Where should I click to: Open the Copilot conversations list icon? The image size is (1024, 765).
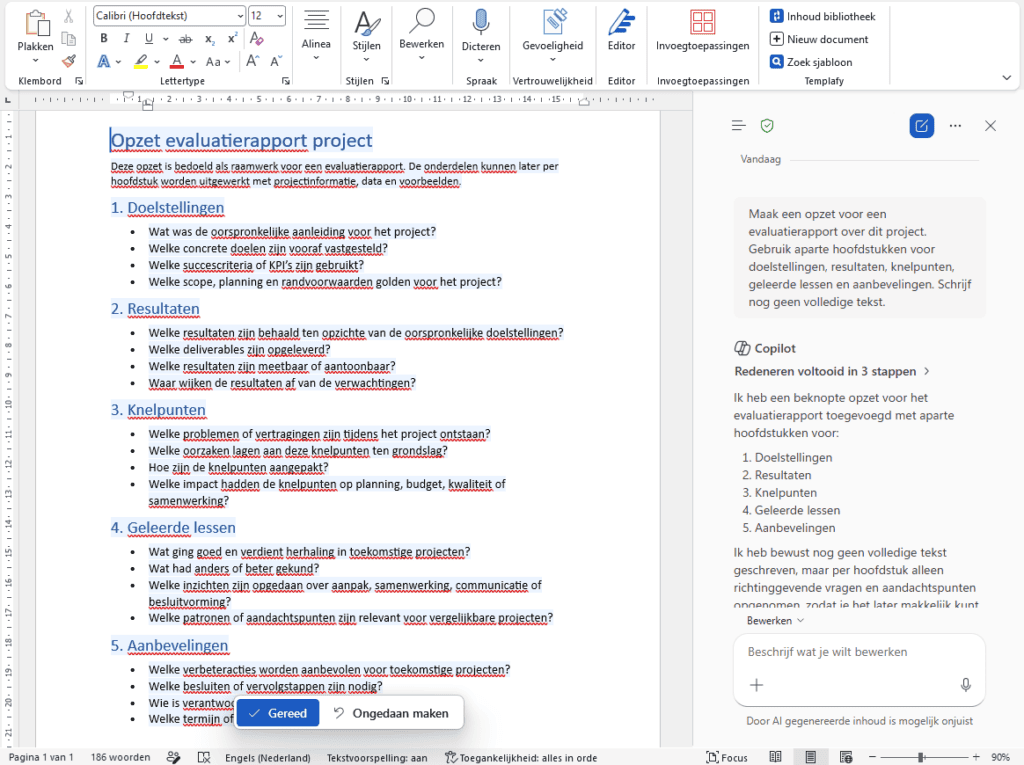pos(739,125)
